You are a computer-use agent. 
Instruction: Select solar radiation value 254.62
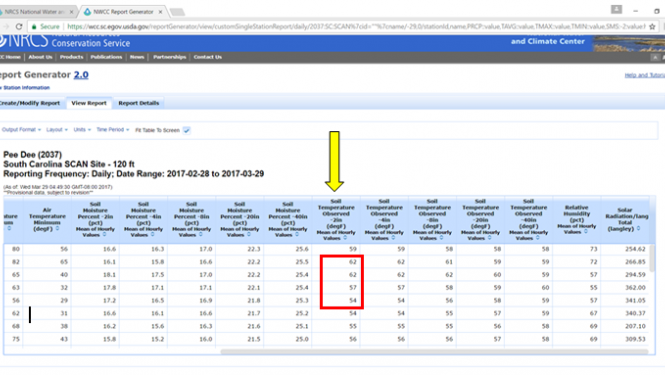635,249
